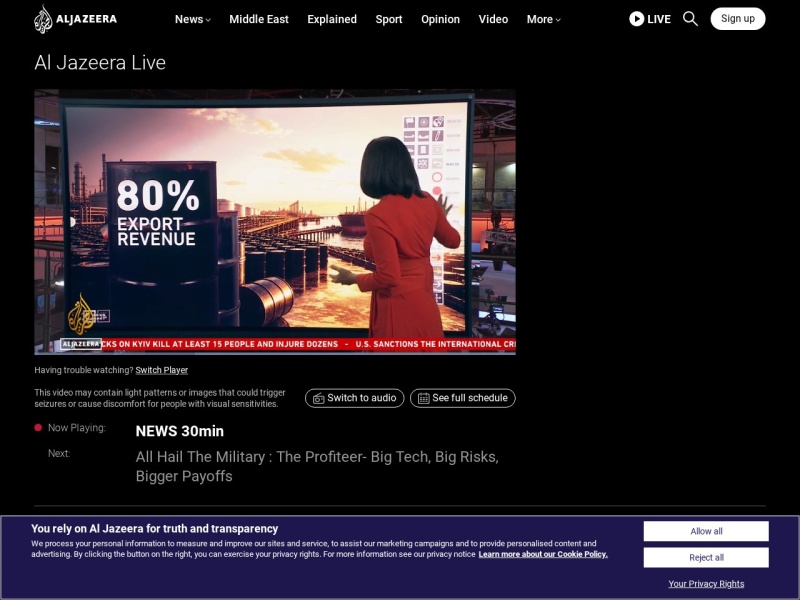Click the red Now Playing indicator dot
This screenshot has width=800, height=600.
click(38, 428)
